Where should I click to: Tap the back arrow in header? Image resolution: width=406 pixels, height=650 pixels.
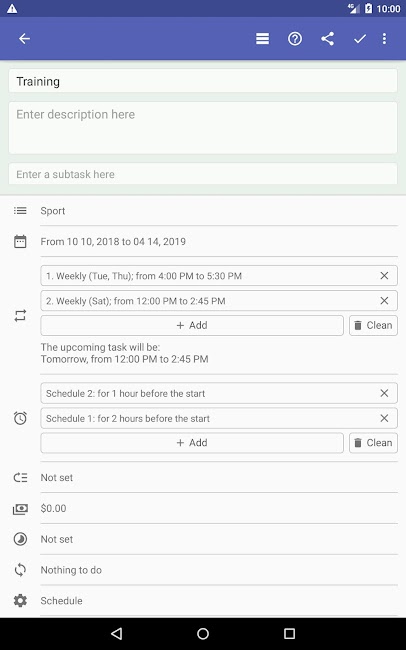click(x=24, y=39)
